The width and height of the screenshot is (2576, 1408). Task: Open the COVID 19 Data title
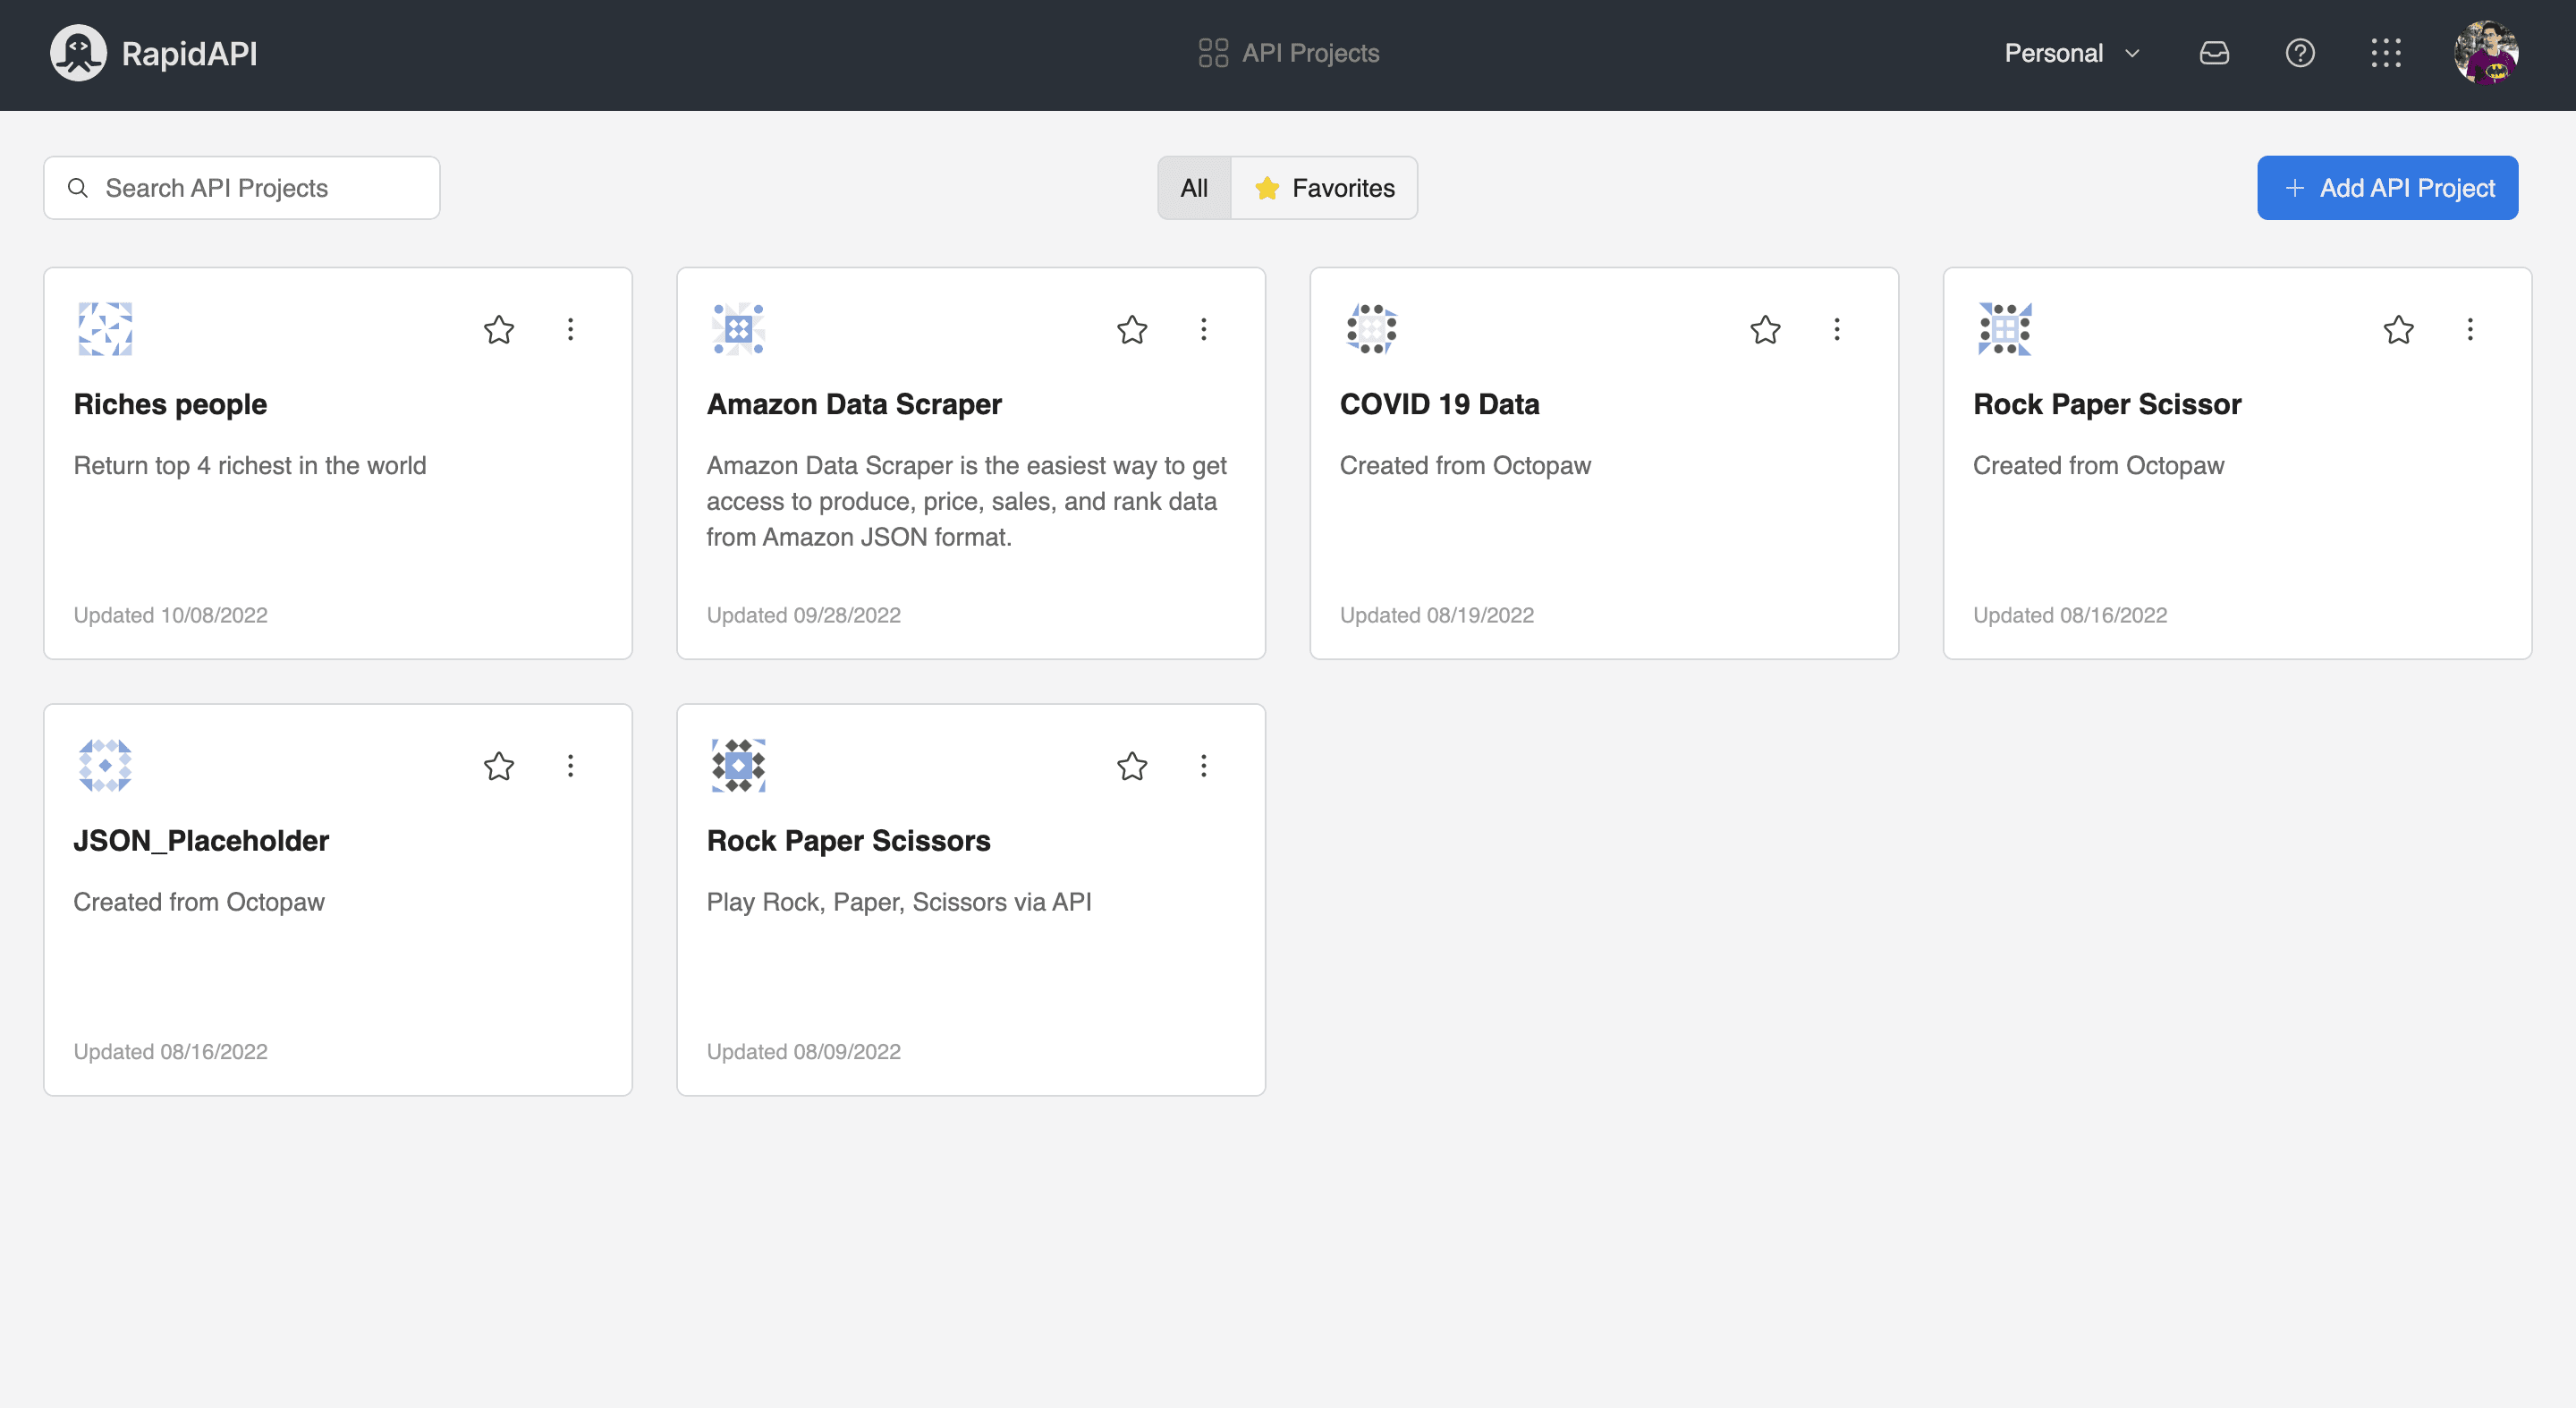click(x=1439, y=404)
